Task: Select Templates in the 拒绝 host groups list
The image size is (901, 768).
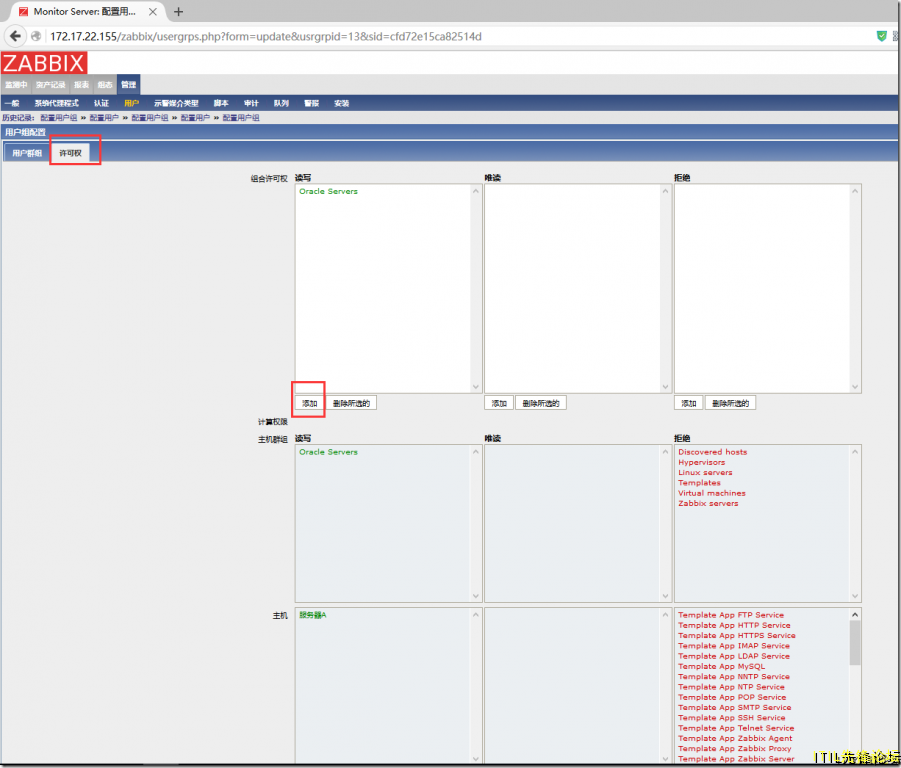Action: (x=699, y=483)
